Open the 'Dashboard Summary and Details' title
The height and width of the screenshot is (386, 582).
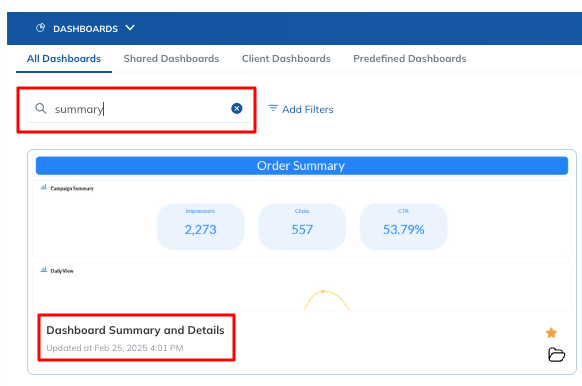(x=135, y=330)
